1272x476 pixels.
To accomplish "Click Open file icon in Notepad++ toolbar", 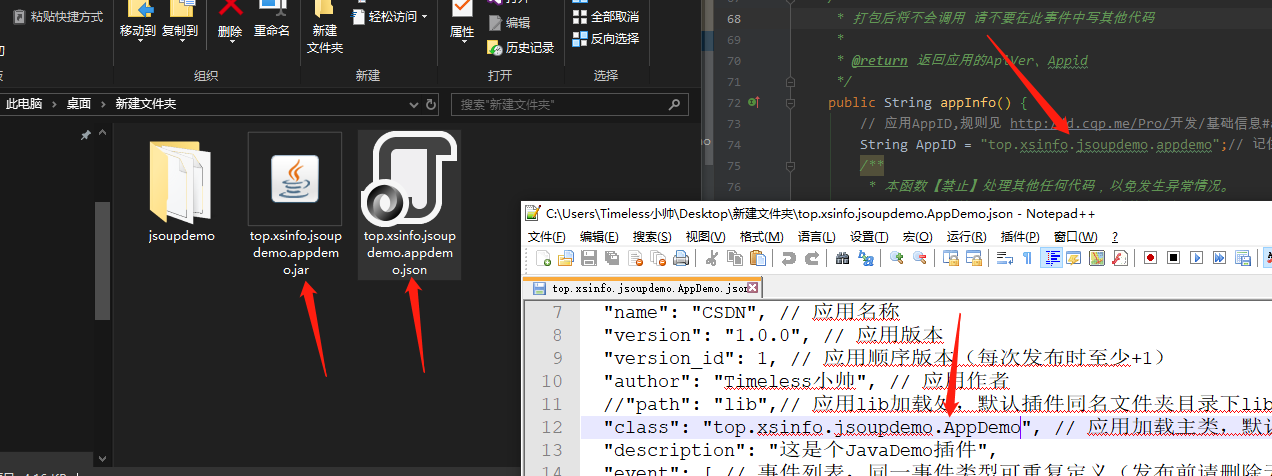I will pos(566,258).
